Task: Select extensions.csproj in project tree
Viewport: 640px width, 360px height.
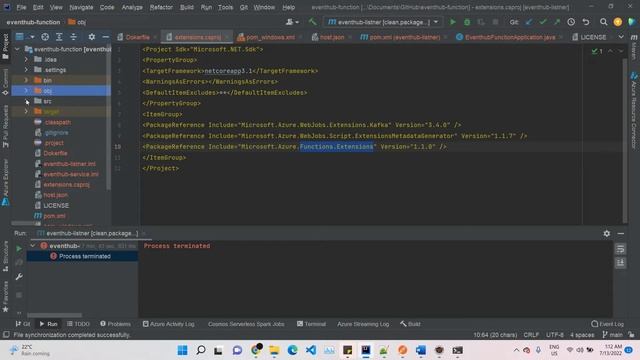Action: pyautogui.click(x=66, y=184)
